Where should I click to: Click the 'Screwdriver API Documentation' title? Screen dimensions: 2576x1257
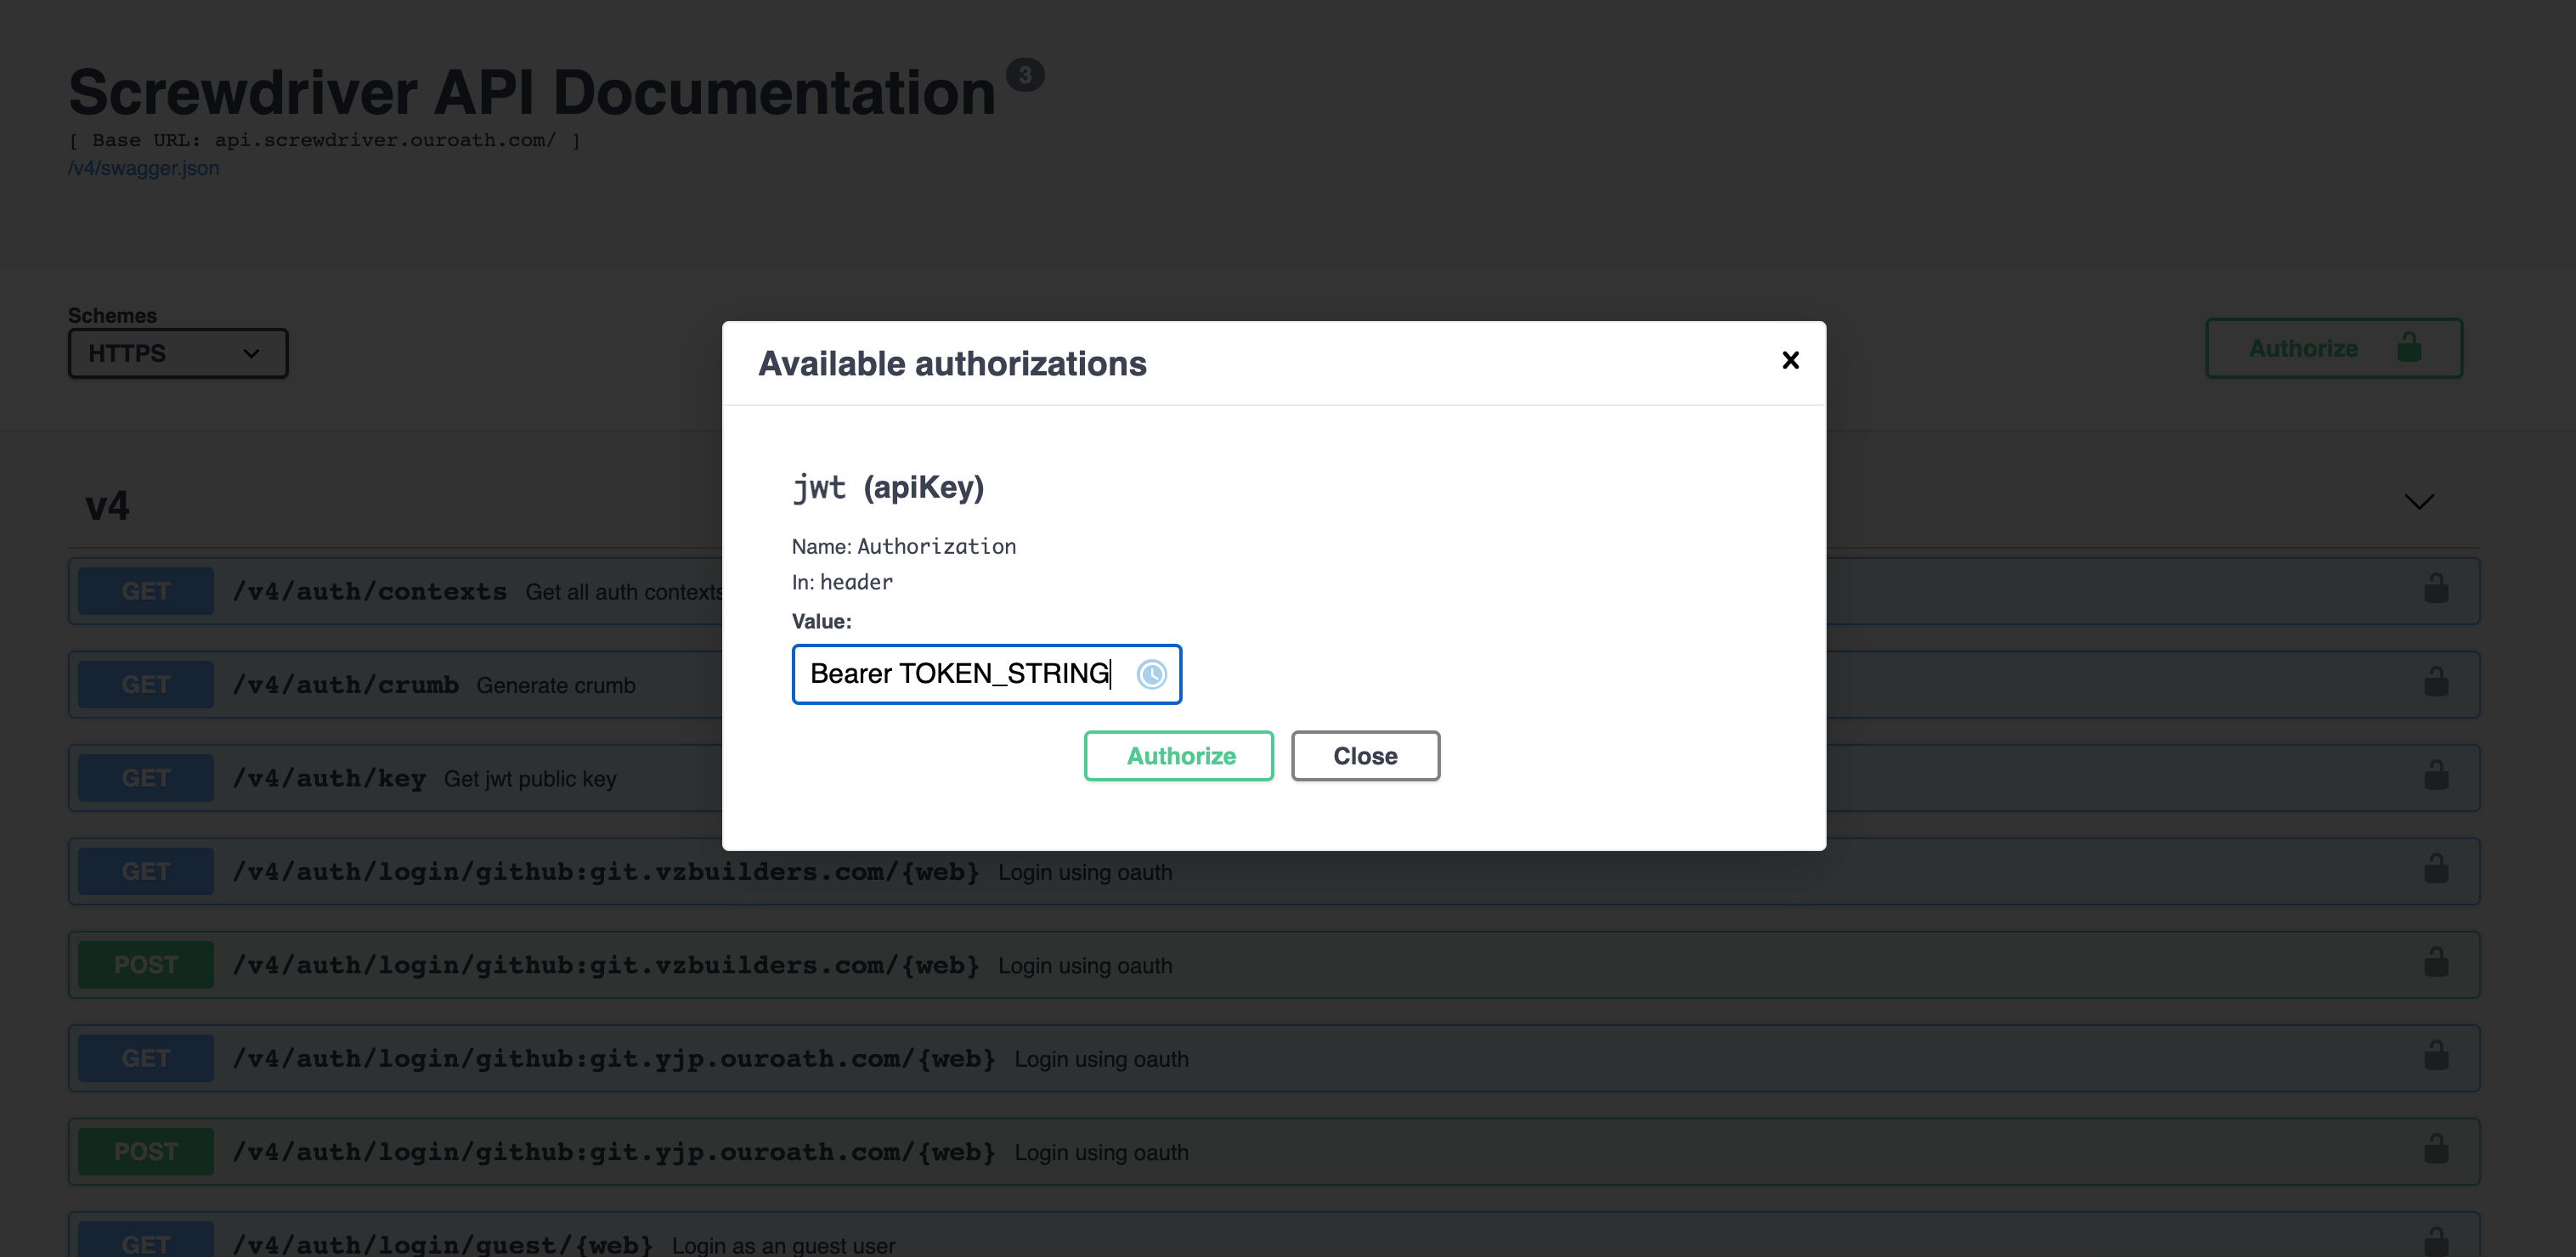click(x=532, y=92)
